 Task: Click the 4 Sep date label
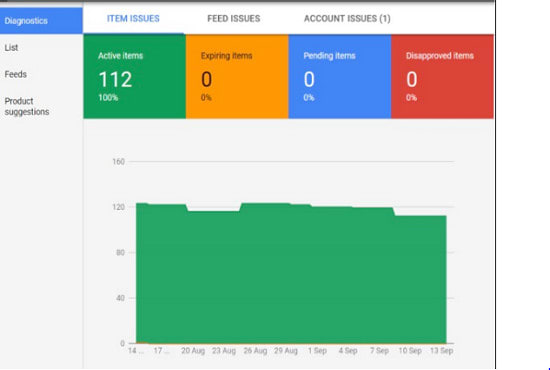pos(348,351)
